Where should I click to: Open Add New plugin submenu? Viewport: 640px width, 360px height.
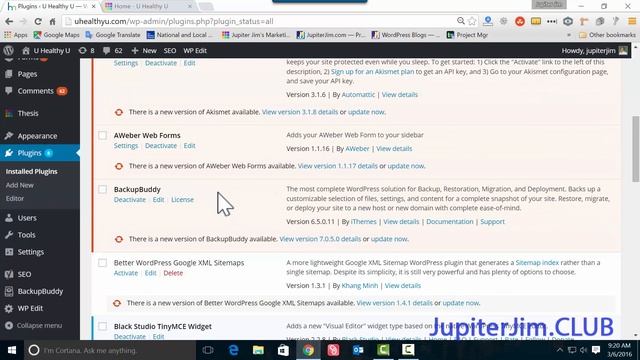[20, 185]
